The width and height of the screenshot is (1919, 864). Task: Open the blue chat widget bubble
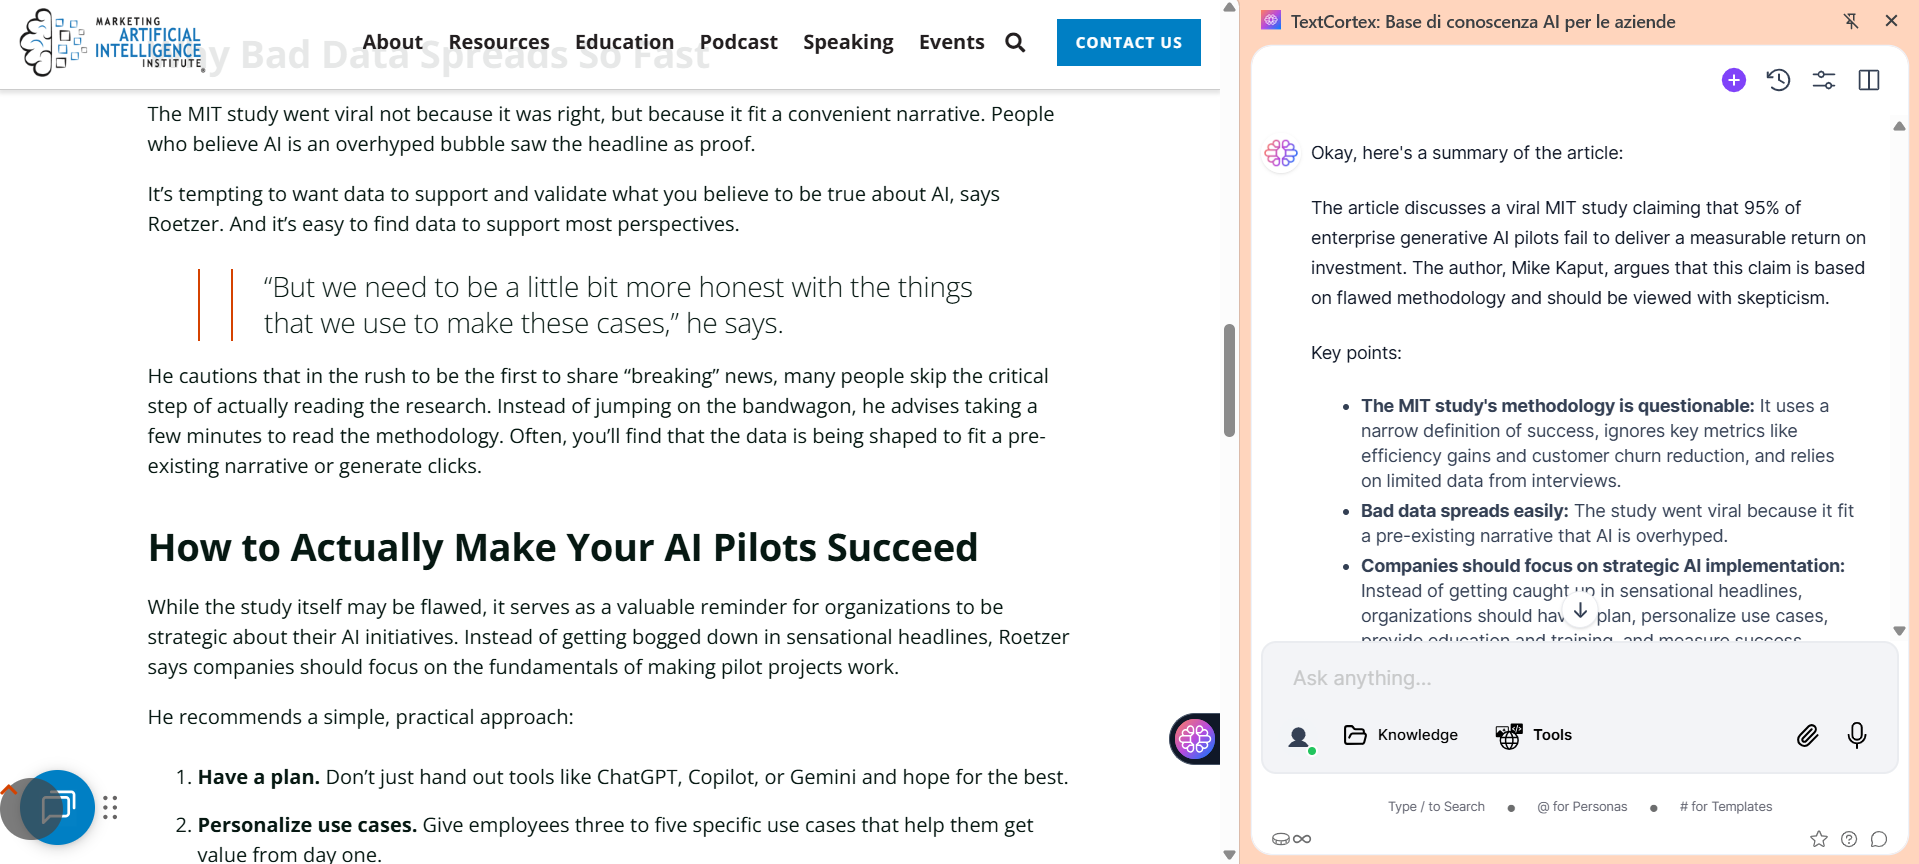click(58, 806)
